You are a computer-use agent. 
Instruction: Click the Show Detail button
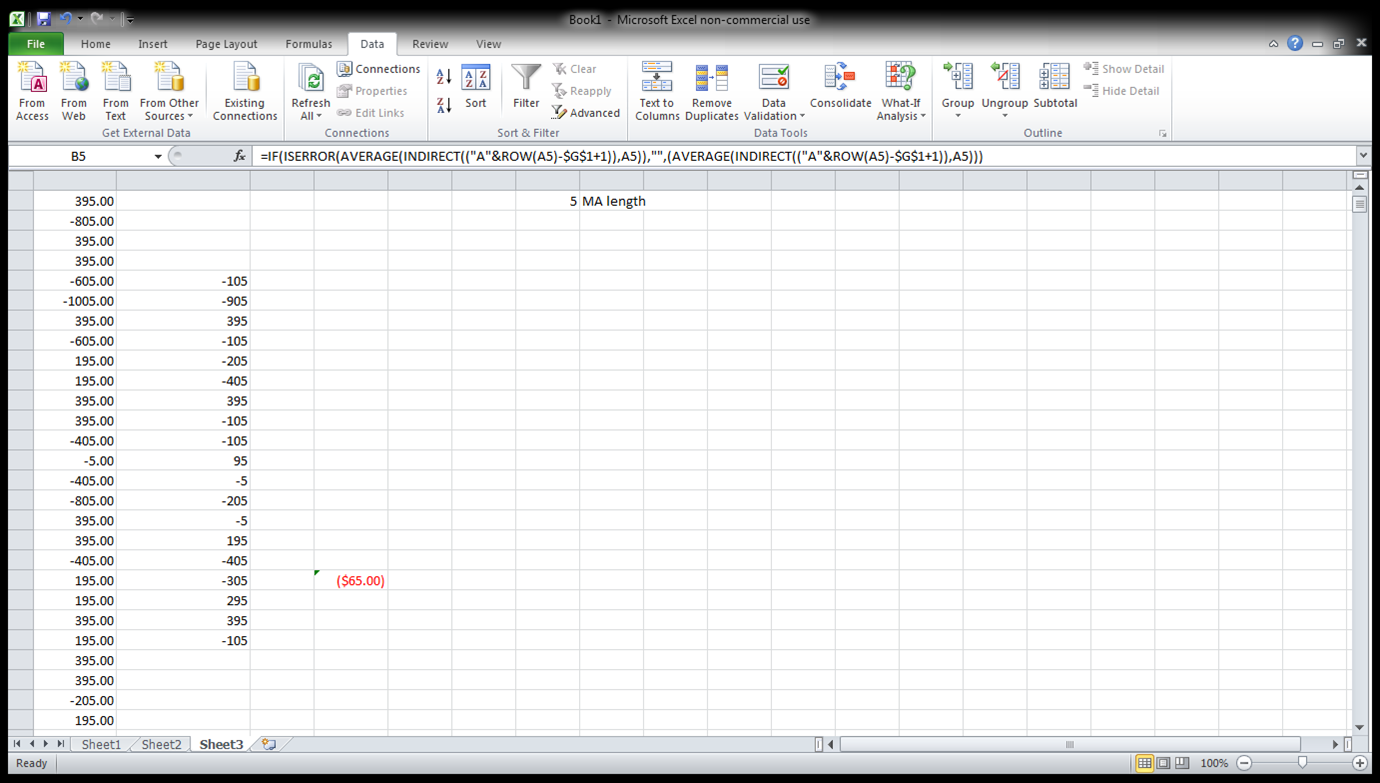pyautogui.click(x=1124, y=69)
